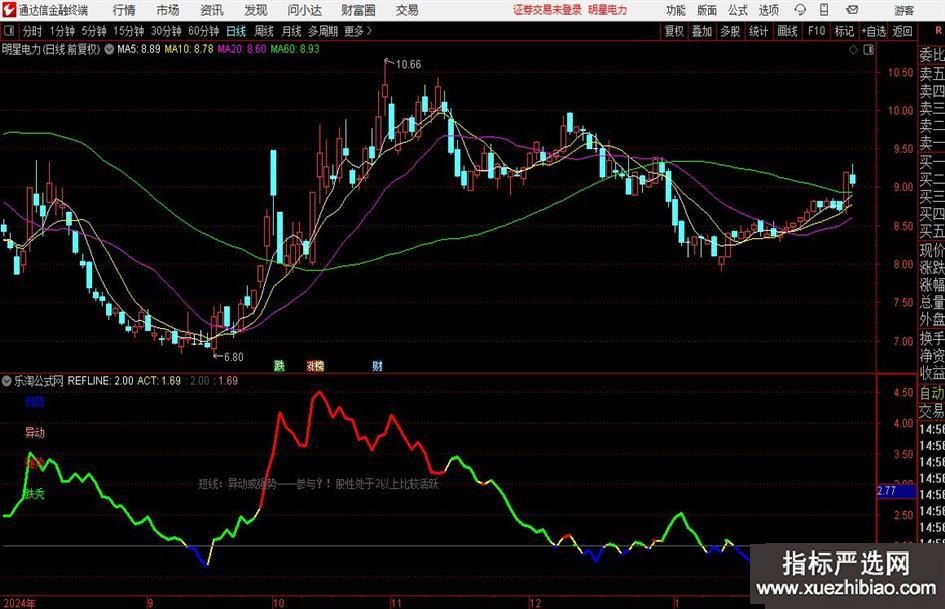This screenshot has width=945, height=609.
Task: Open the 选项 menu
Action: (768, 10)
